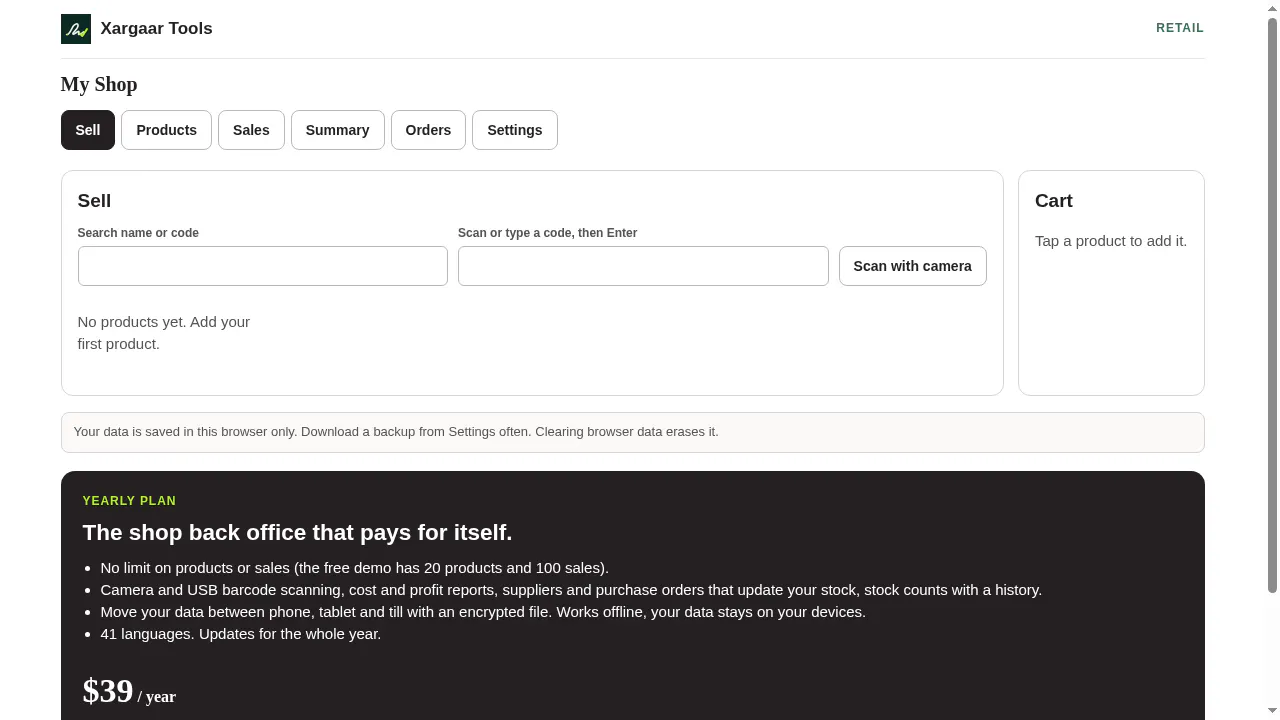Open the Sales tab
Viewport: 1280px width, 720px height.
tap(251, 130)
